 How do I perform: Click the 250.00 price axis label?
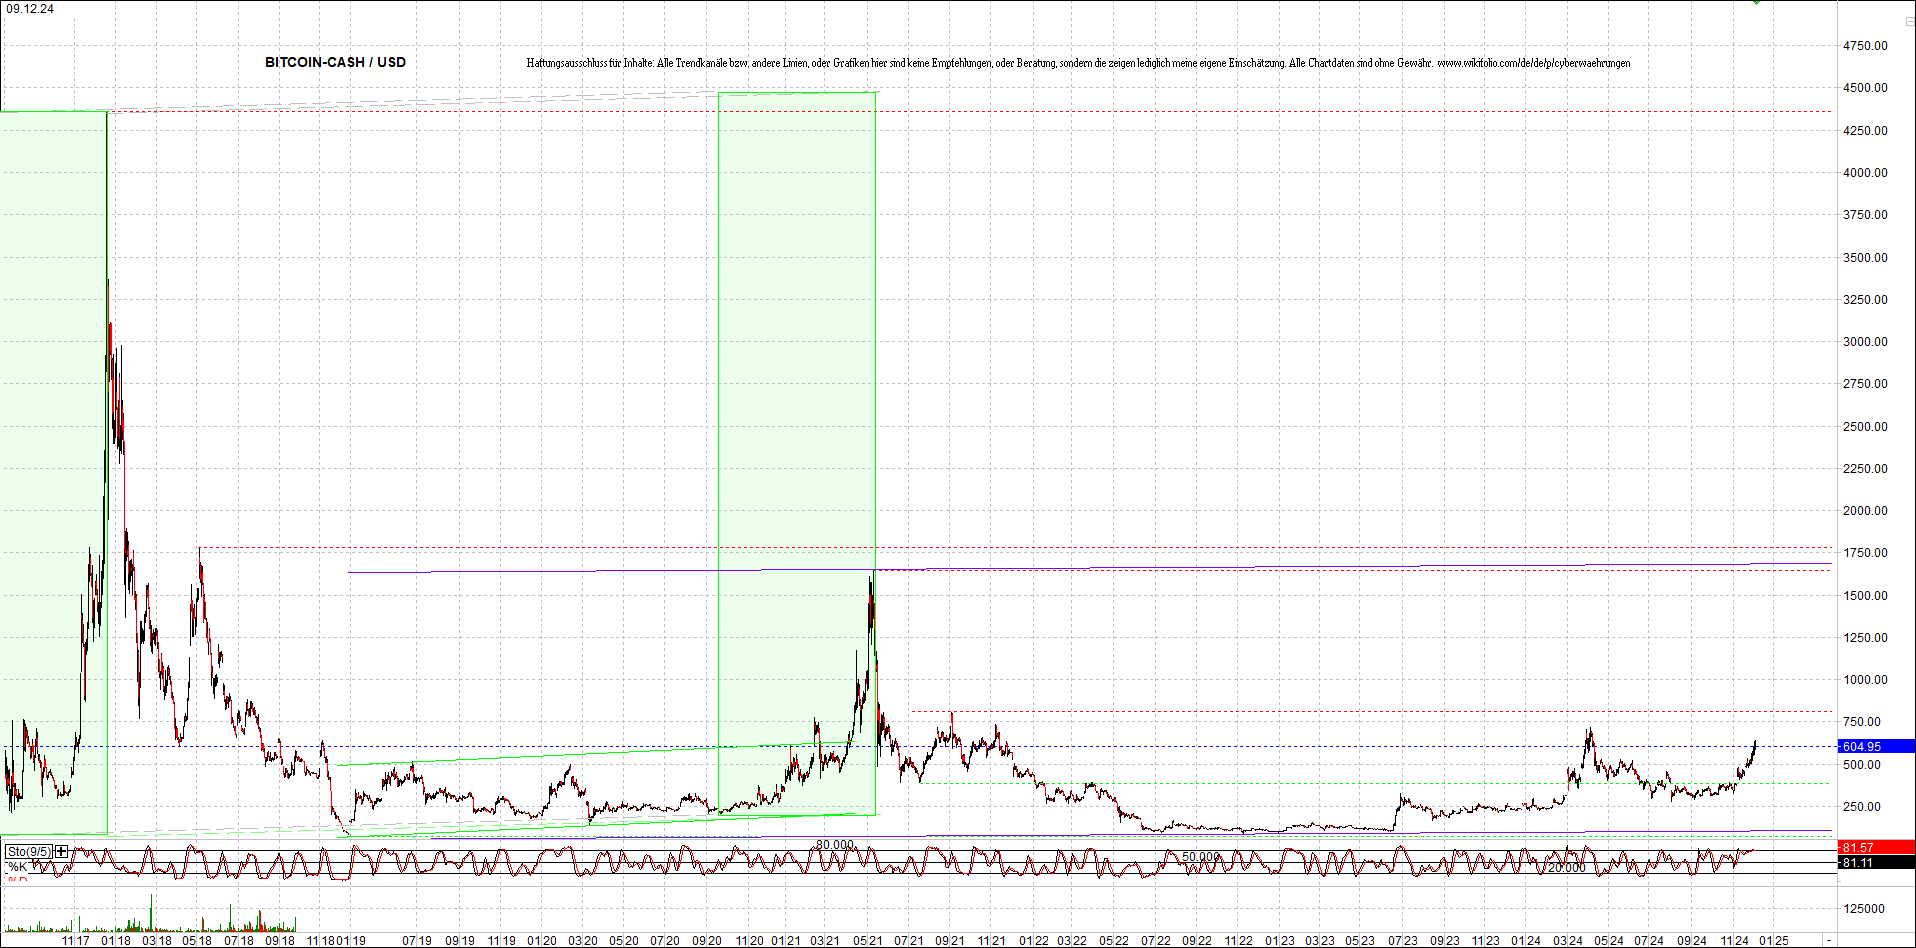[x=1862, y=807]
